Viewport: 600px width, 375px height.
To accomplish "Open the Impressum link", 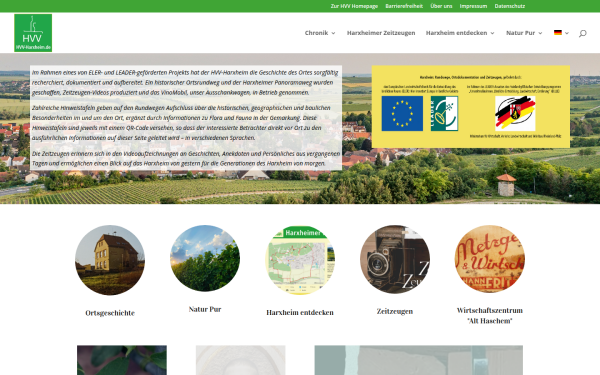I will 473,6.
